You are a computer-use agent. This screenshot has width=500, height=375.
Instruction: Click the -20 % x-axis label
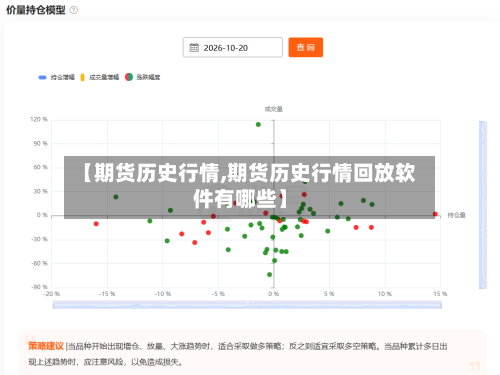pyautogui.click(x=52, y=294)
